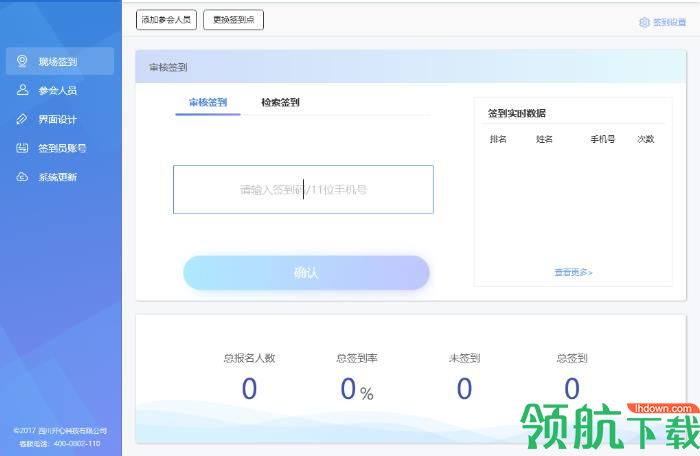This screenshot has width=700, height=456.
Task: Click the 未签到 statistic
Action: pos(464,377)
